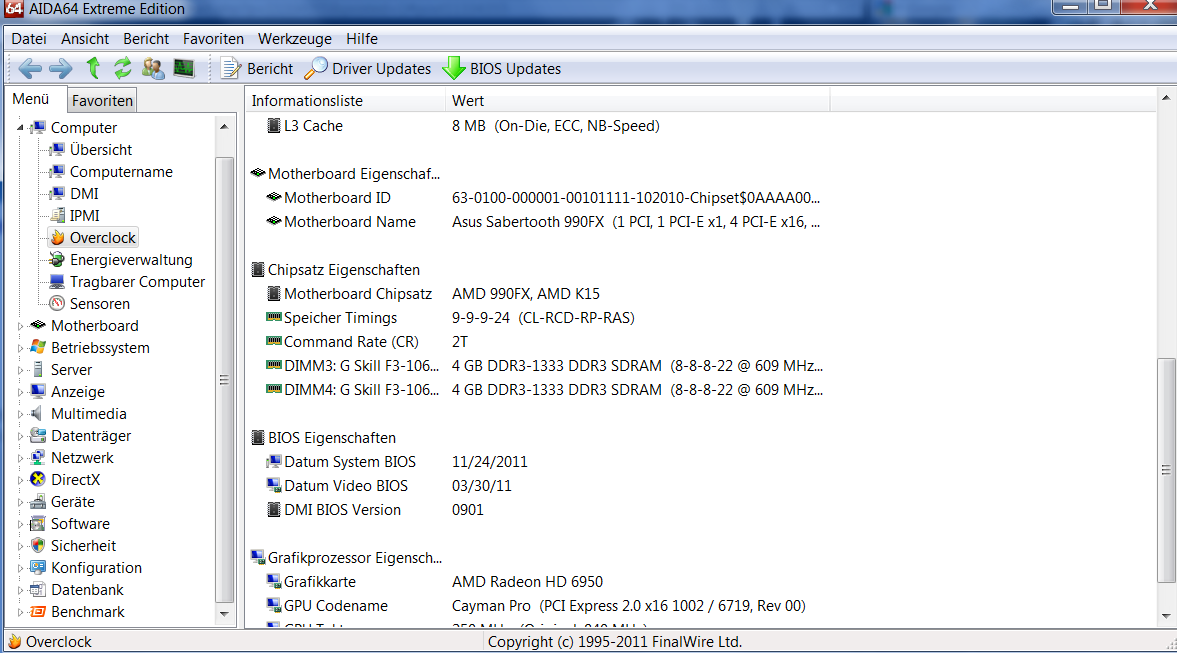This screenshot has height=653, width=1177.
Task: Open BIOS Updates in toolbar
Action: point(501,68)
